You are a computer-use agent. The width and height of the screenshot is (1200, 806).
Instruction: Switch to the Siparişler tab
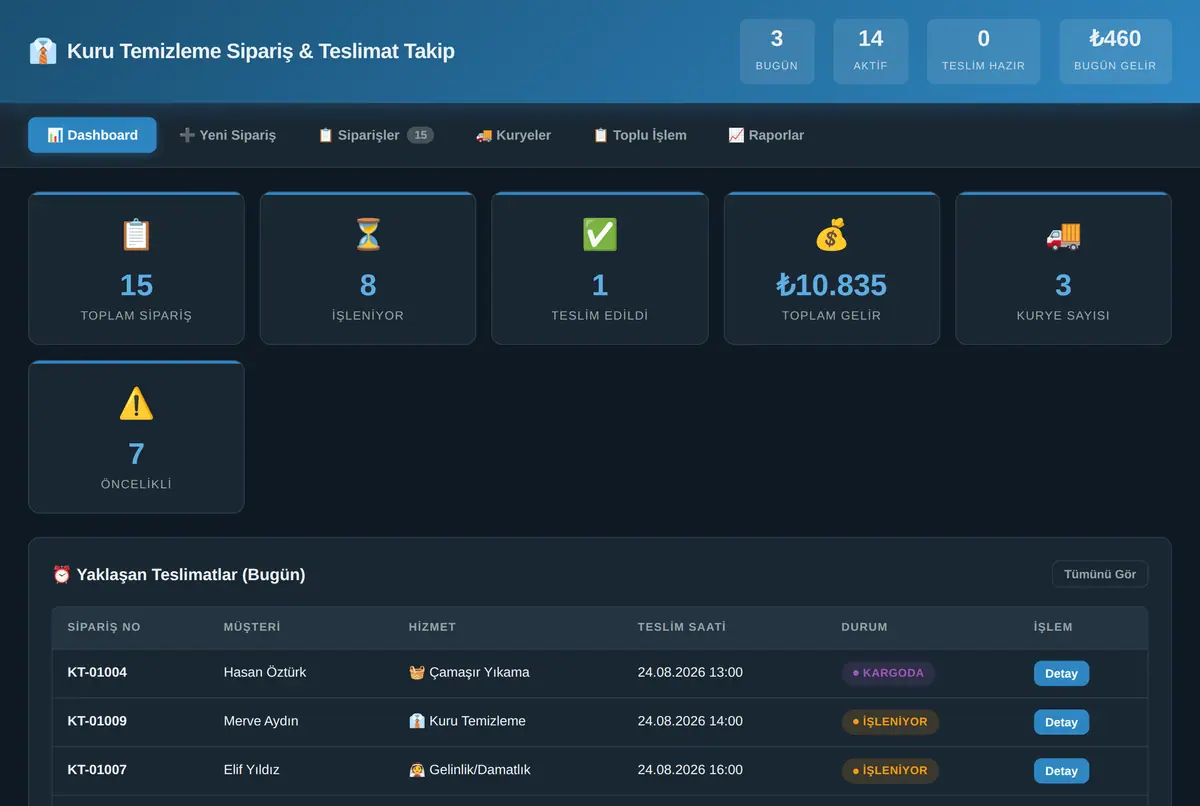[x=375, y=135]
